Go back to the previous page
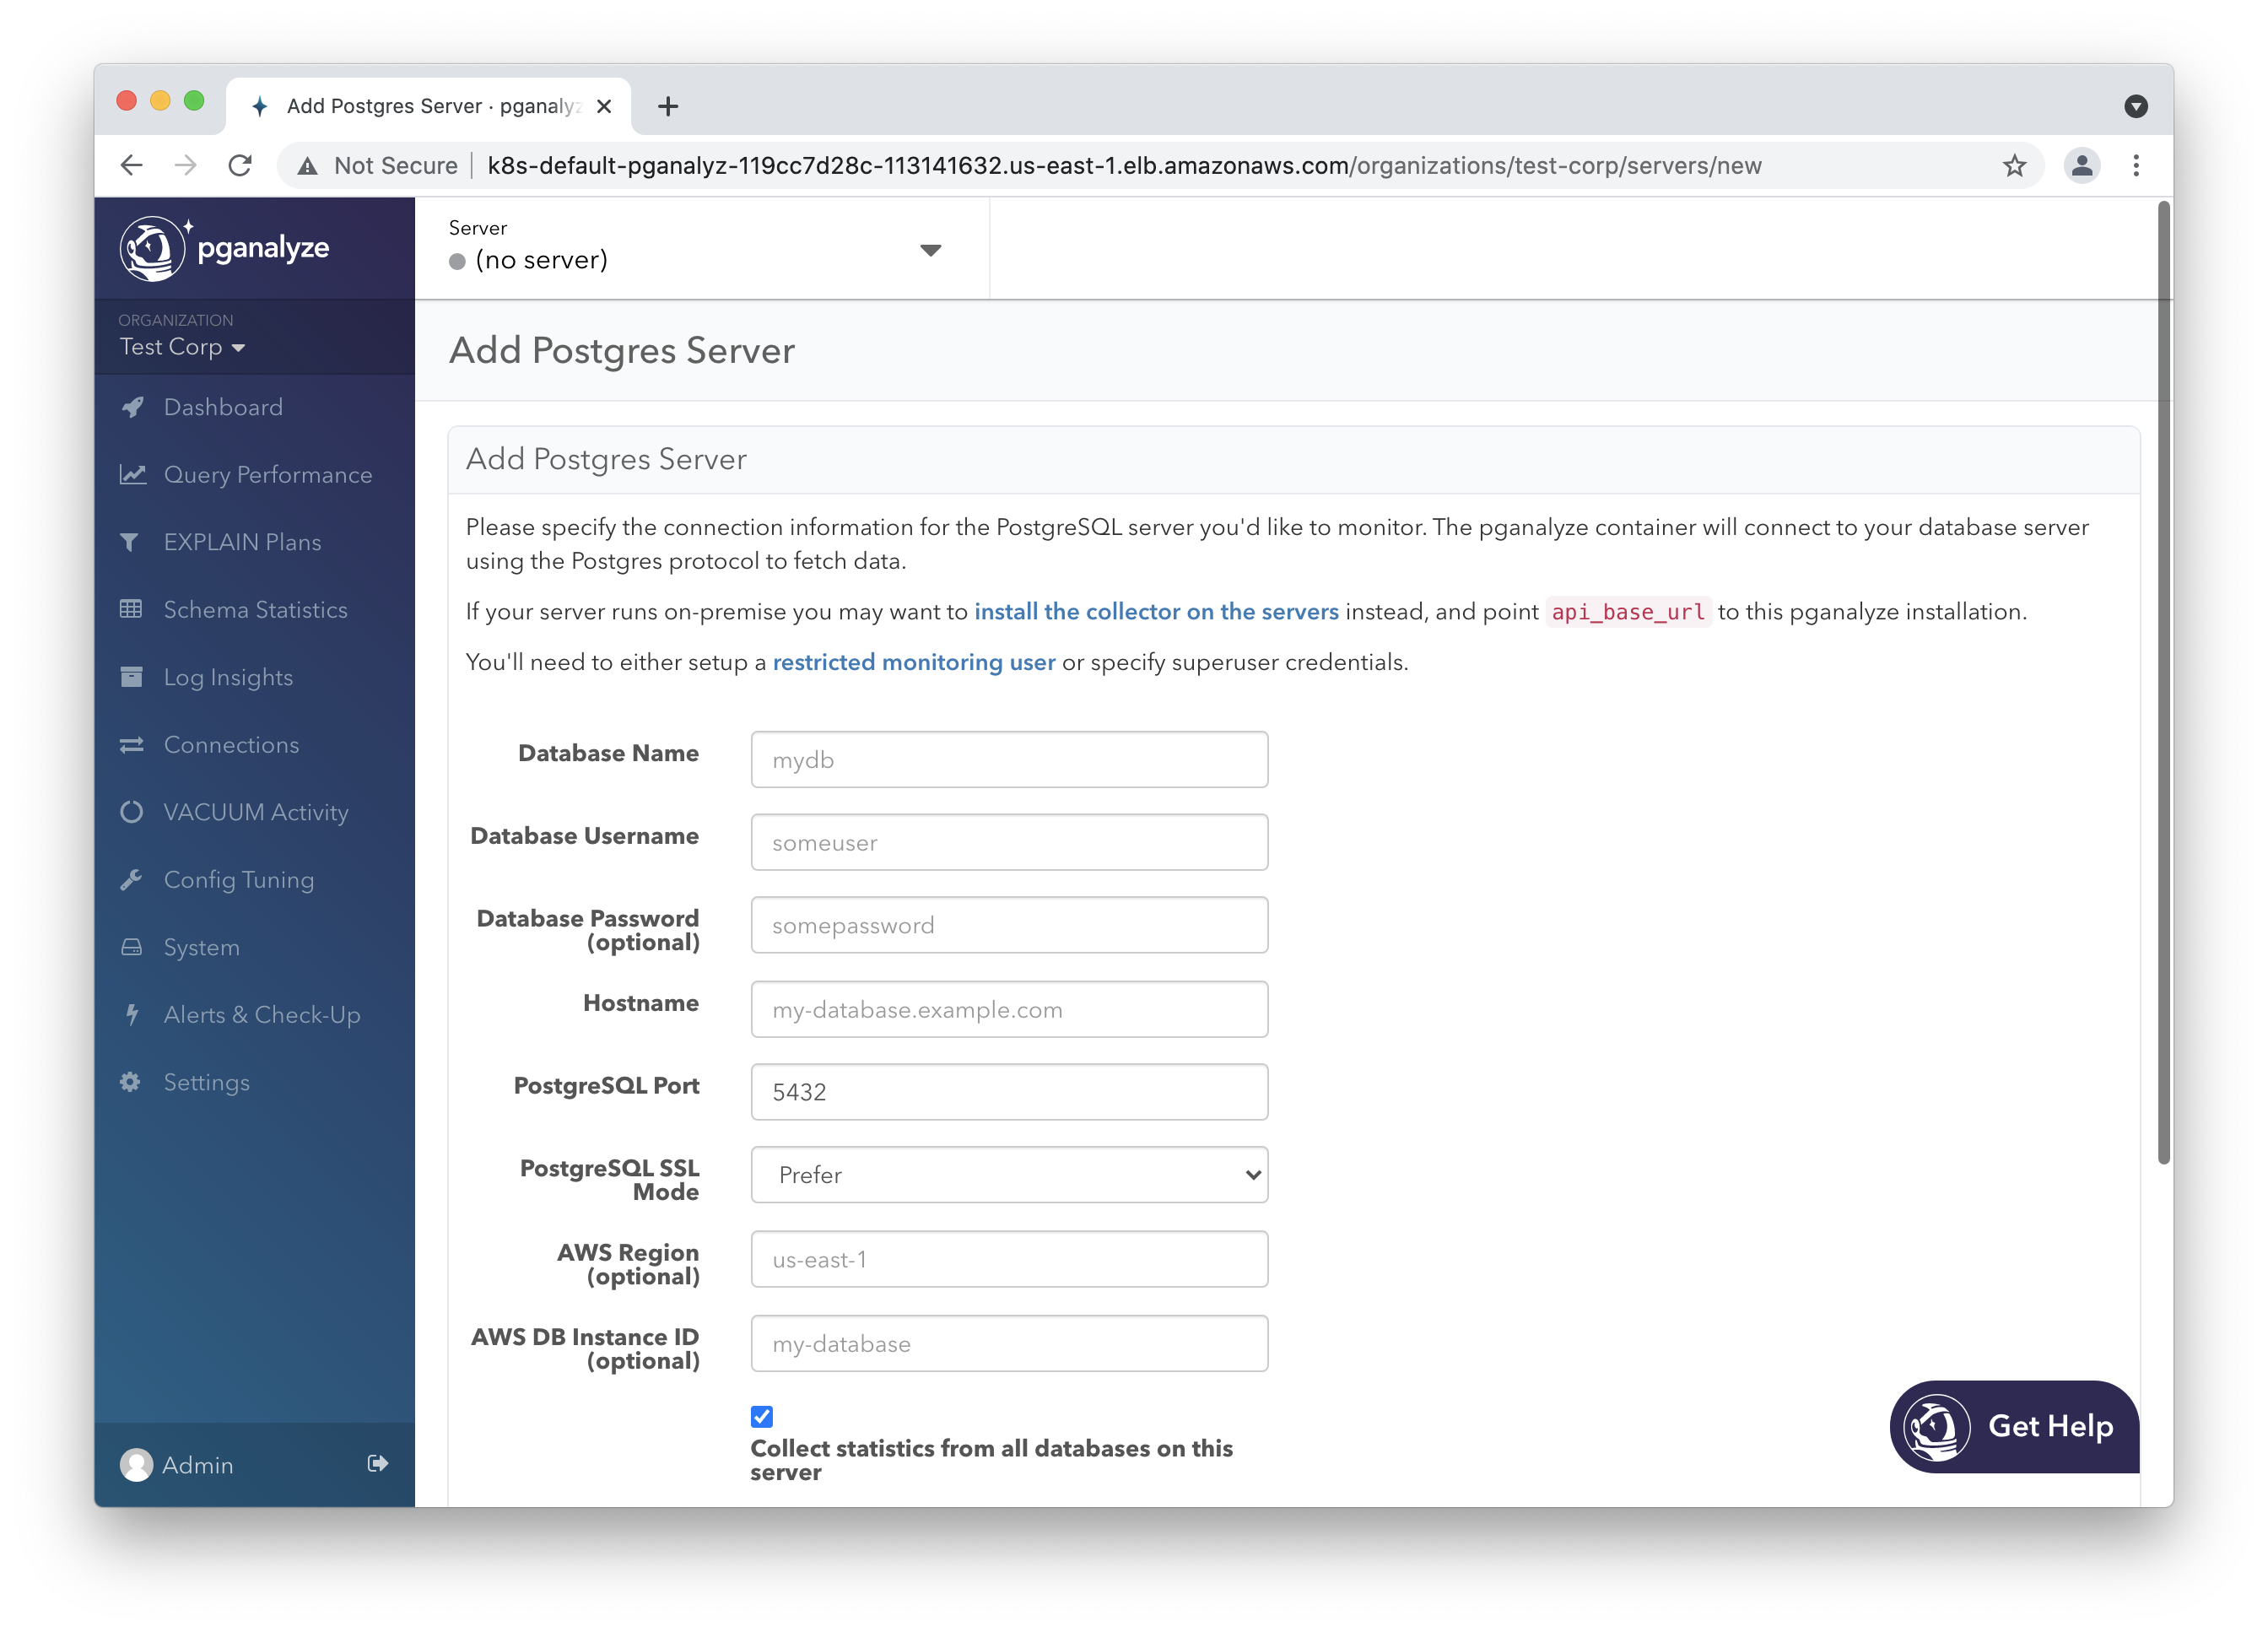2268x1632 pixels. pos(131,165)
